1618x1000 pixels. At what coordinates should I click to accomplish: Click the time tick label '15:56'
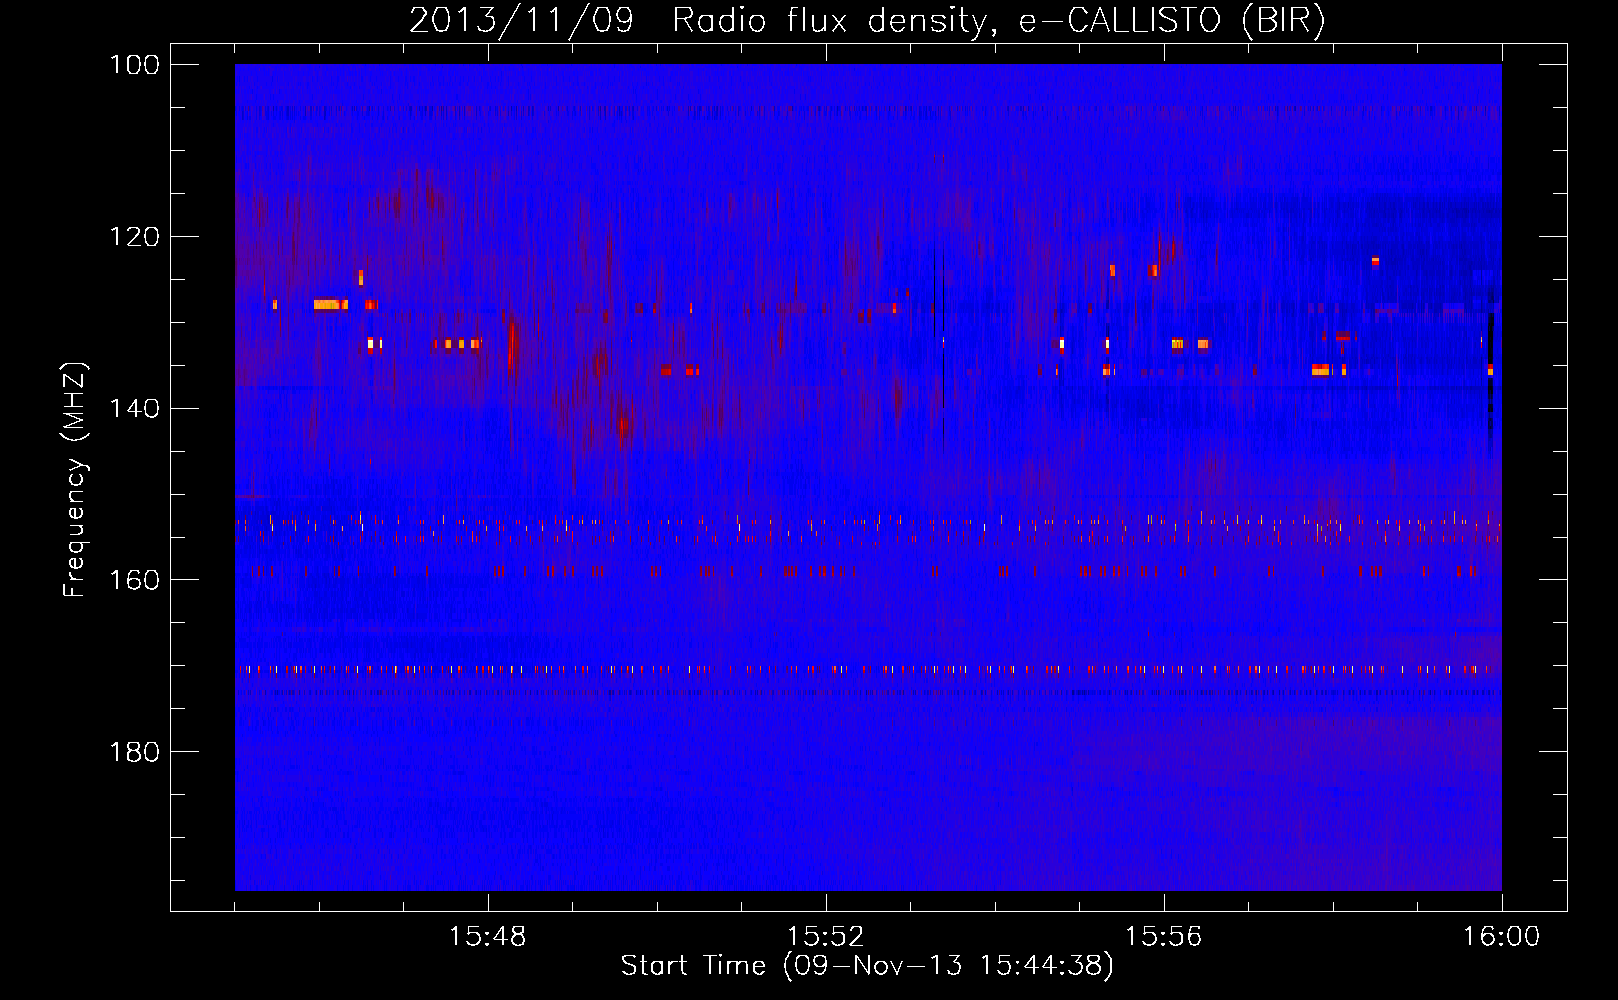coord(1163,937)
